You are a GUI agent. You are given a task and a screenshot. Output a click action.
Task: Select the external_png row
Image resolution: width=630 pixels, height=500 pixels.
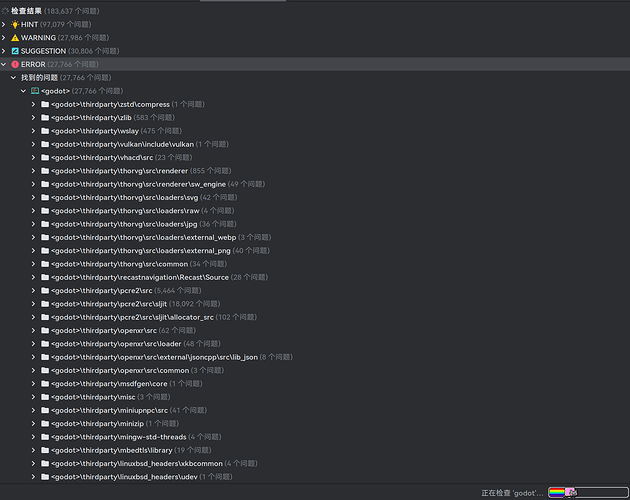click(x=315, y=250)
